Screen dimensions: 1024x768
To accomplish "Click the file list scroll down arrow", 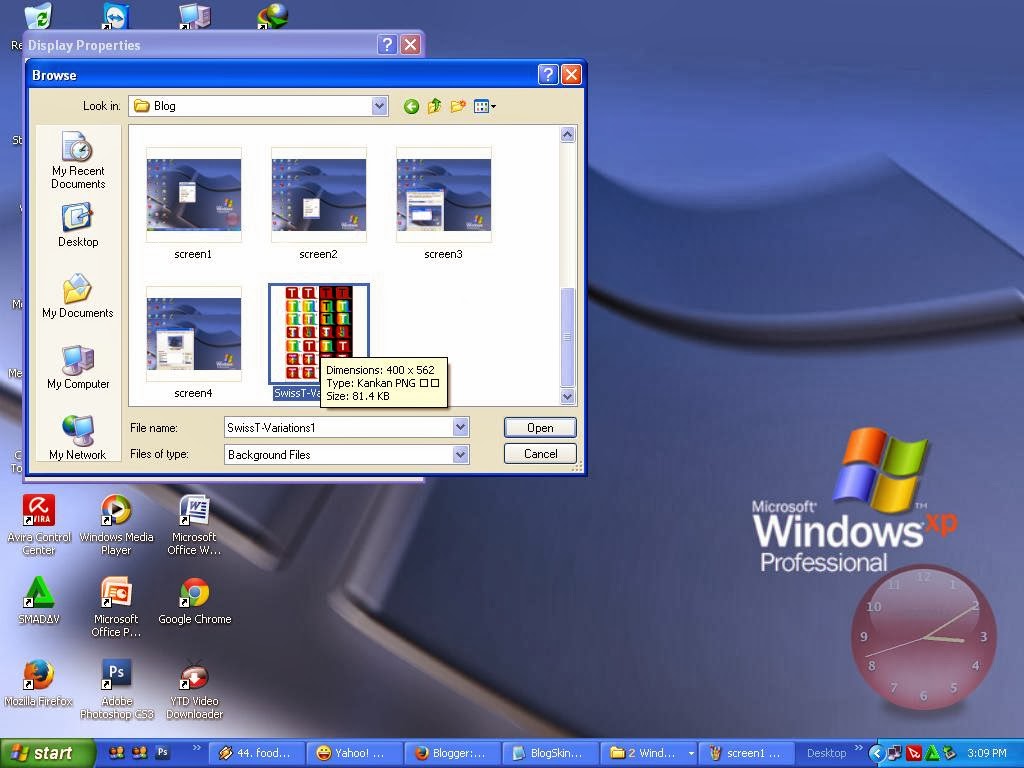I will click(x=568, y=396).
